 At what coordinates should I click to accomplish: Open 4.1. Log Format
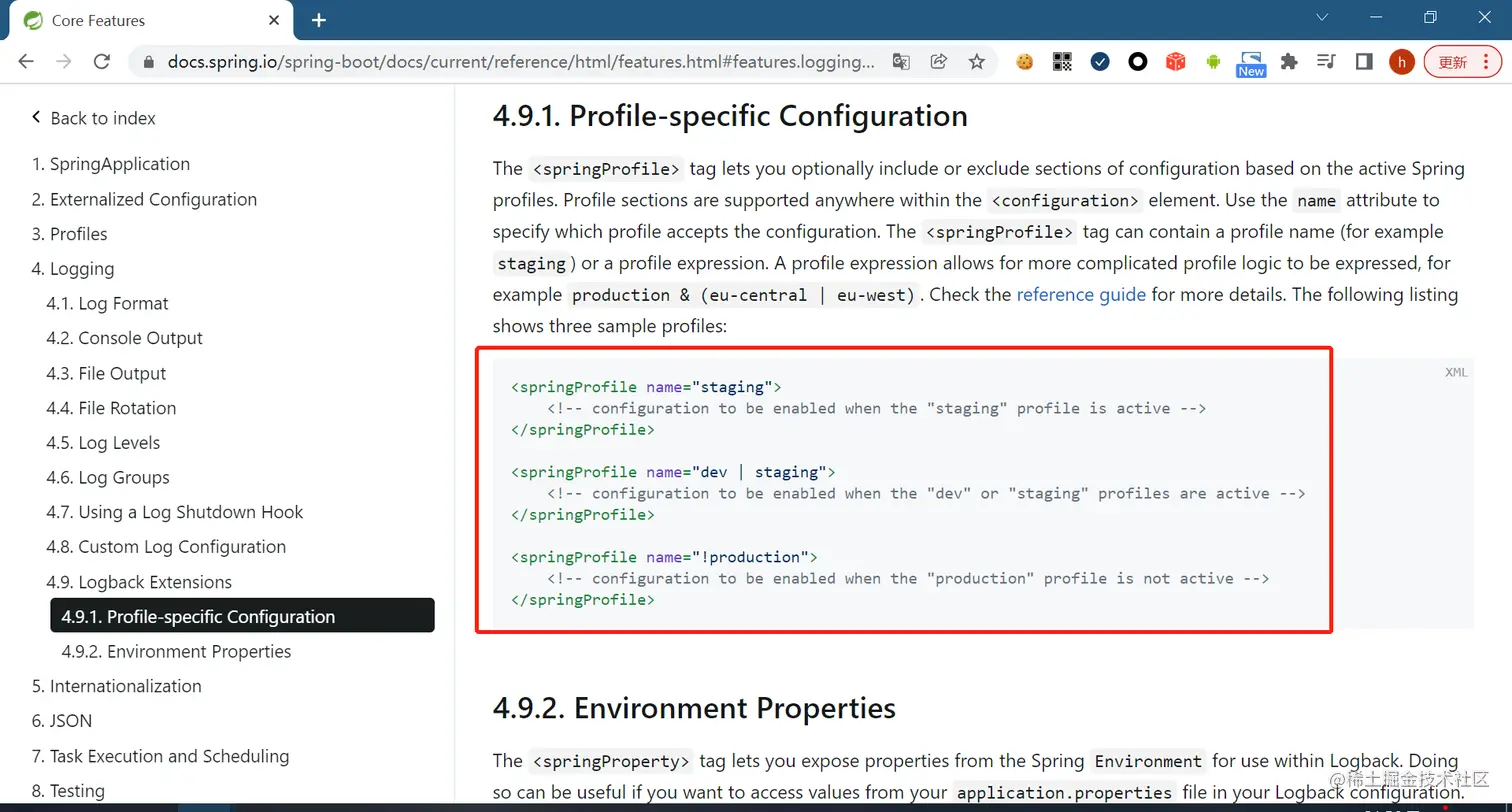coord(107,303)
